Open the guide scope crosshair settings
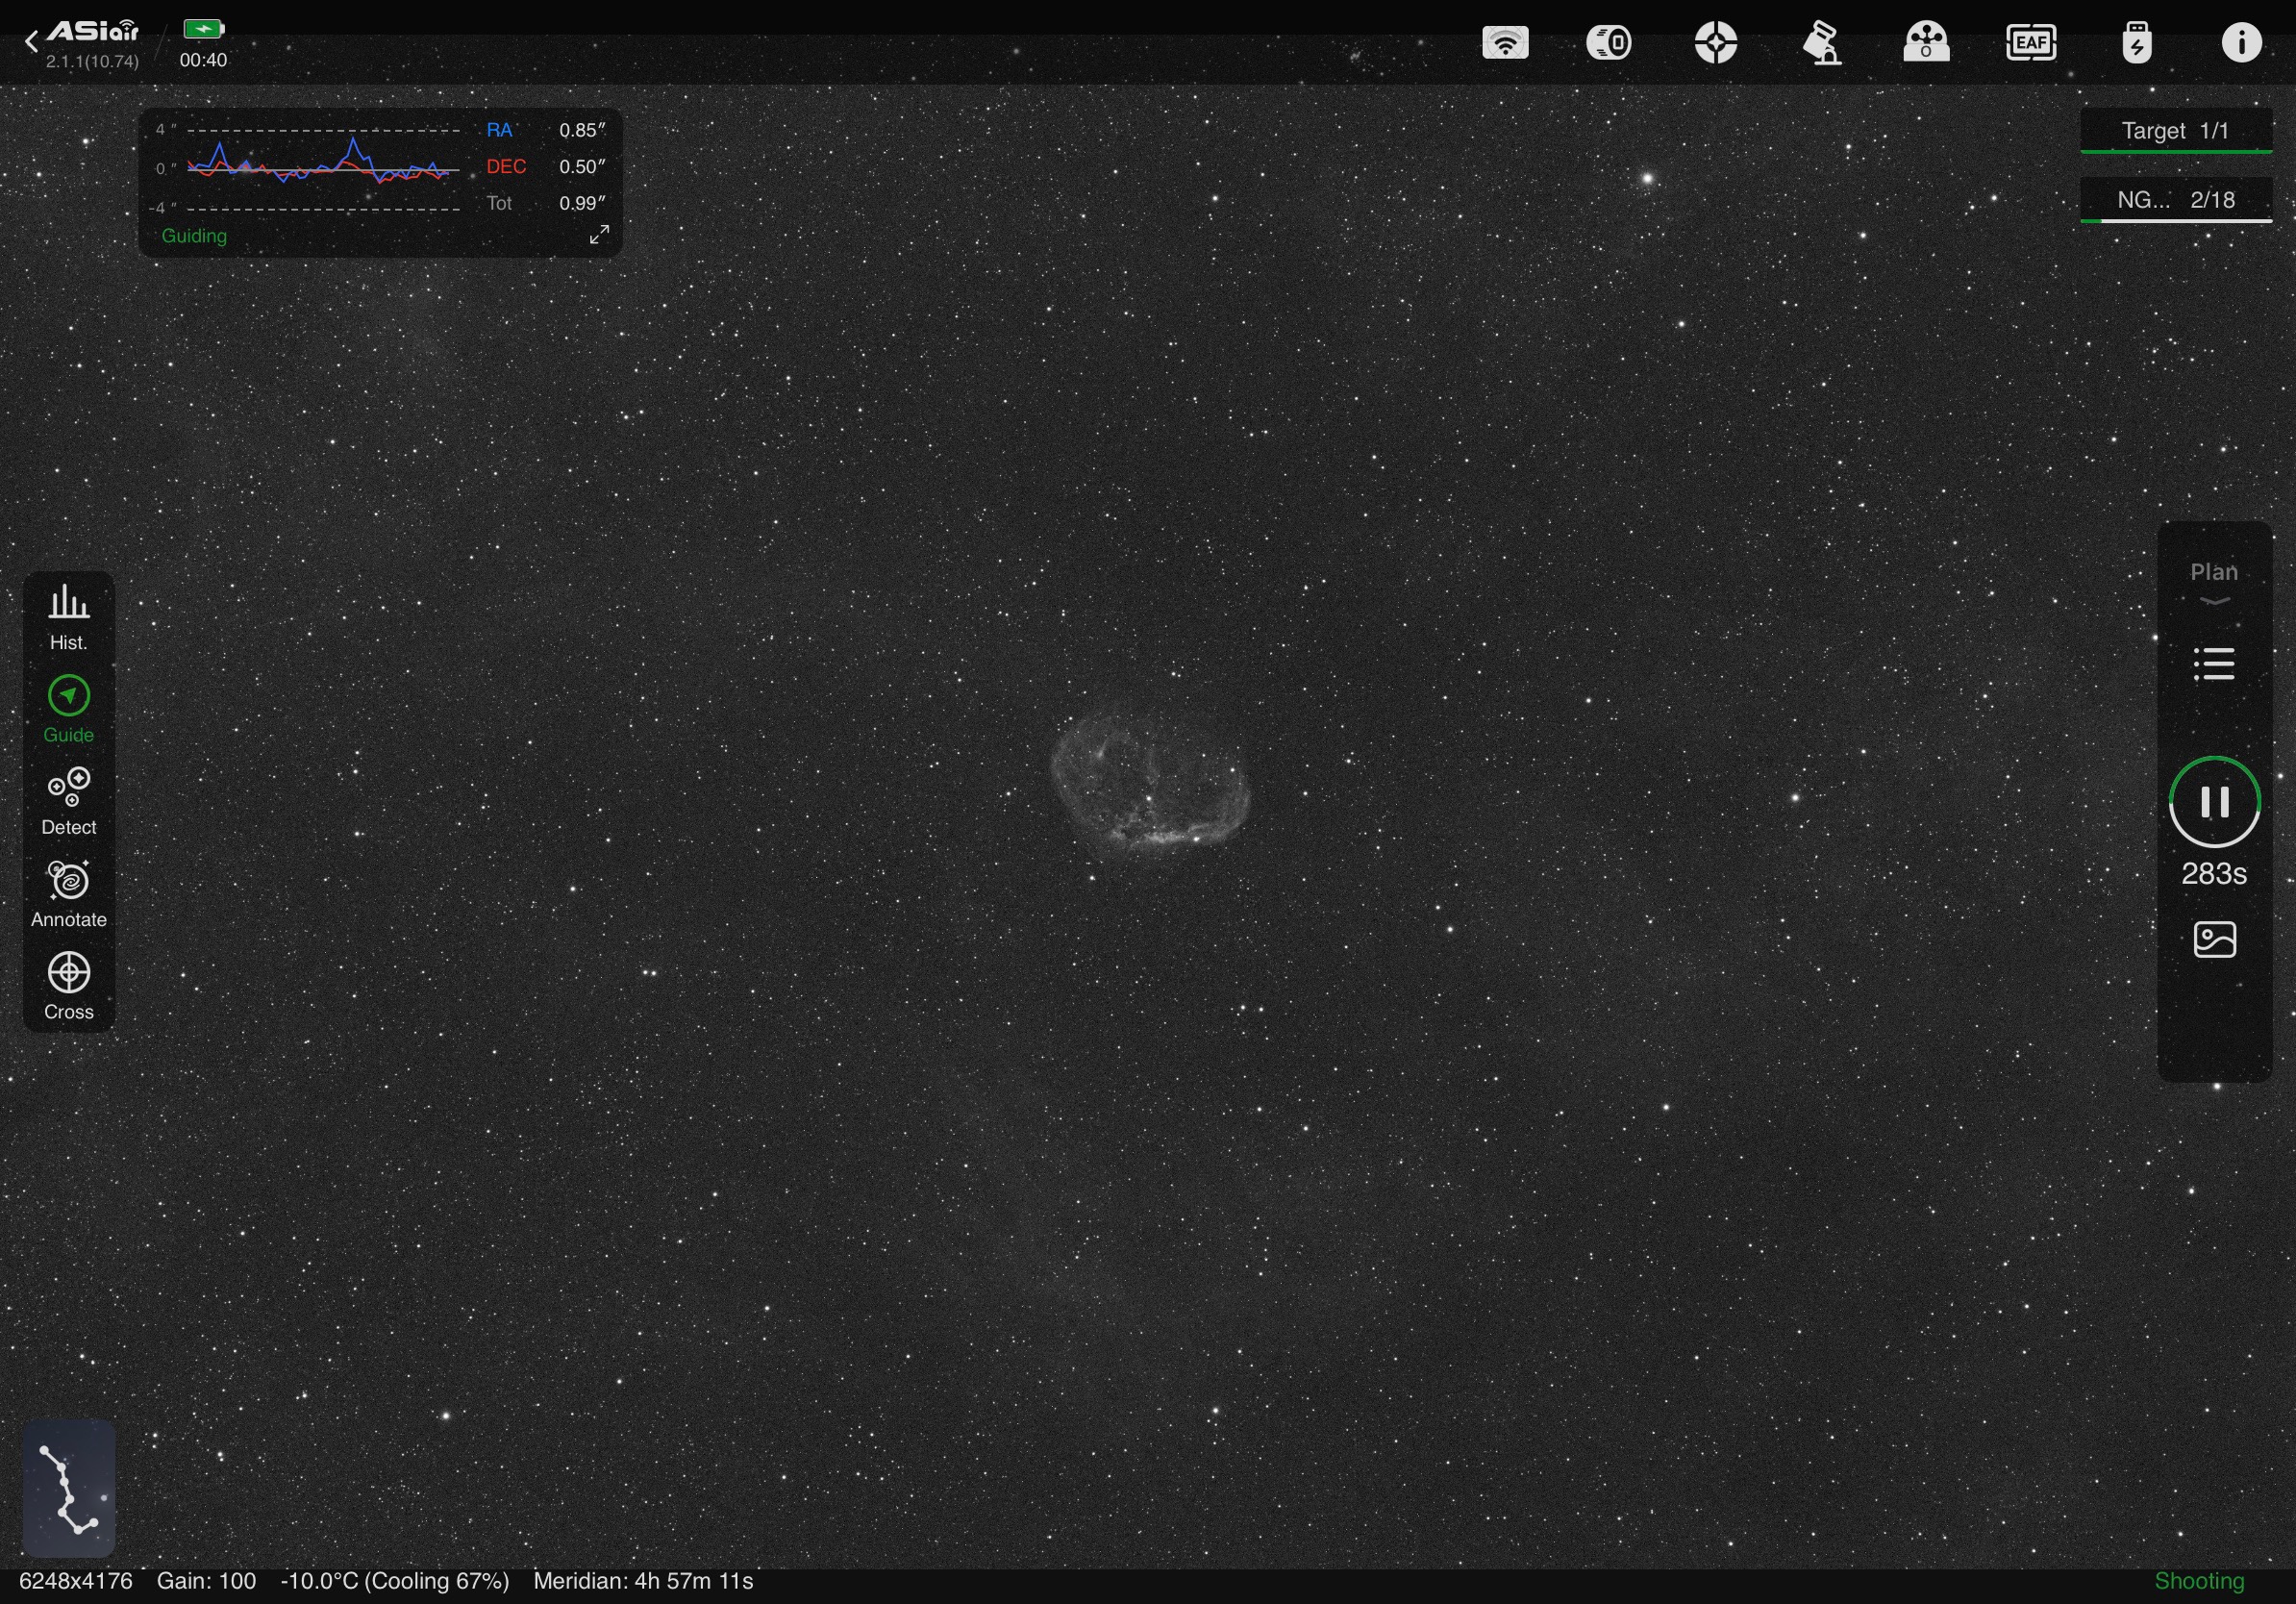 [x=1716, y=43]
